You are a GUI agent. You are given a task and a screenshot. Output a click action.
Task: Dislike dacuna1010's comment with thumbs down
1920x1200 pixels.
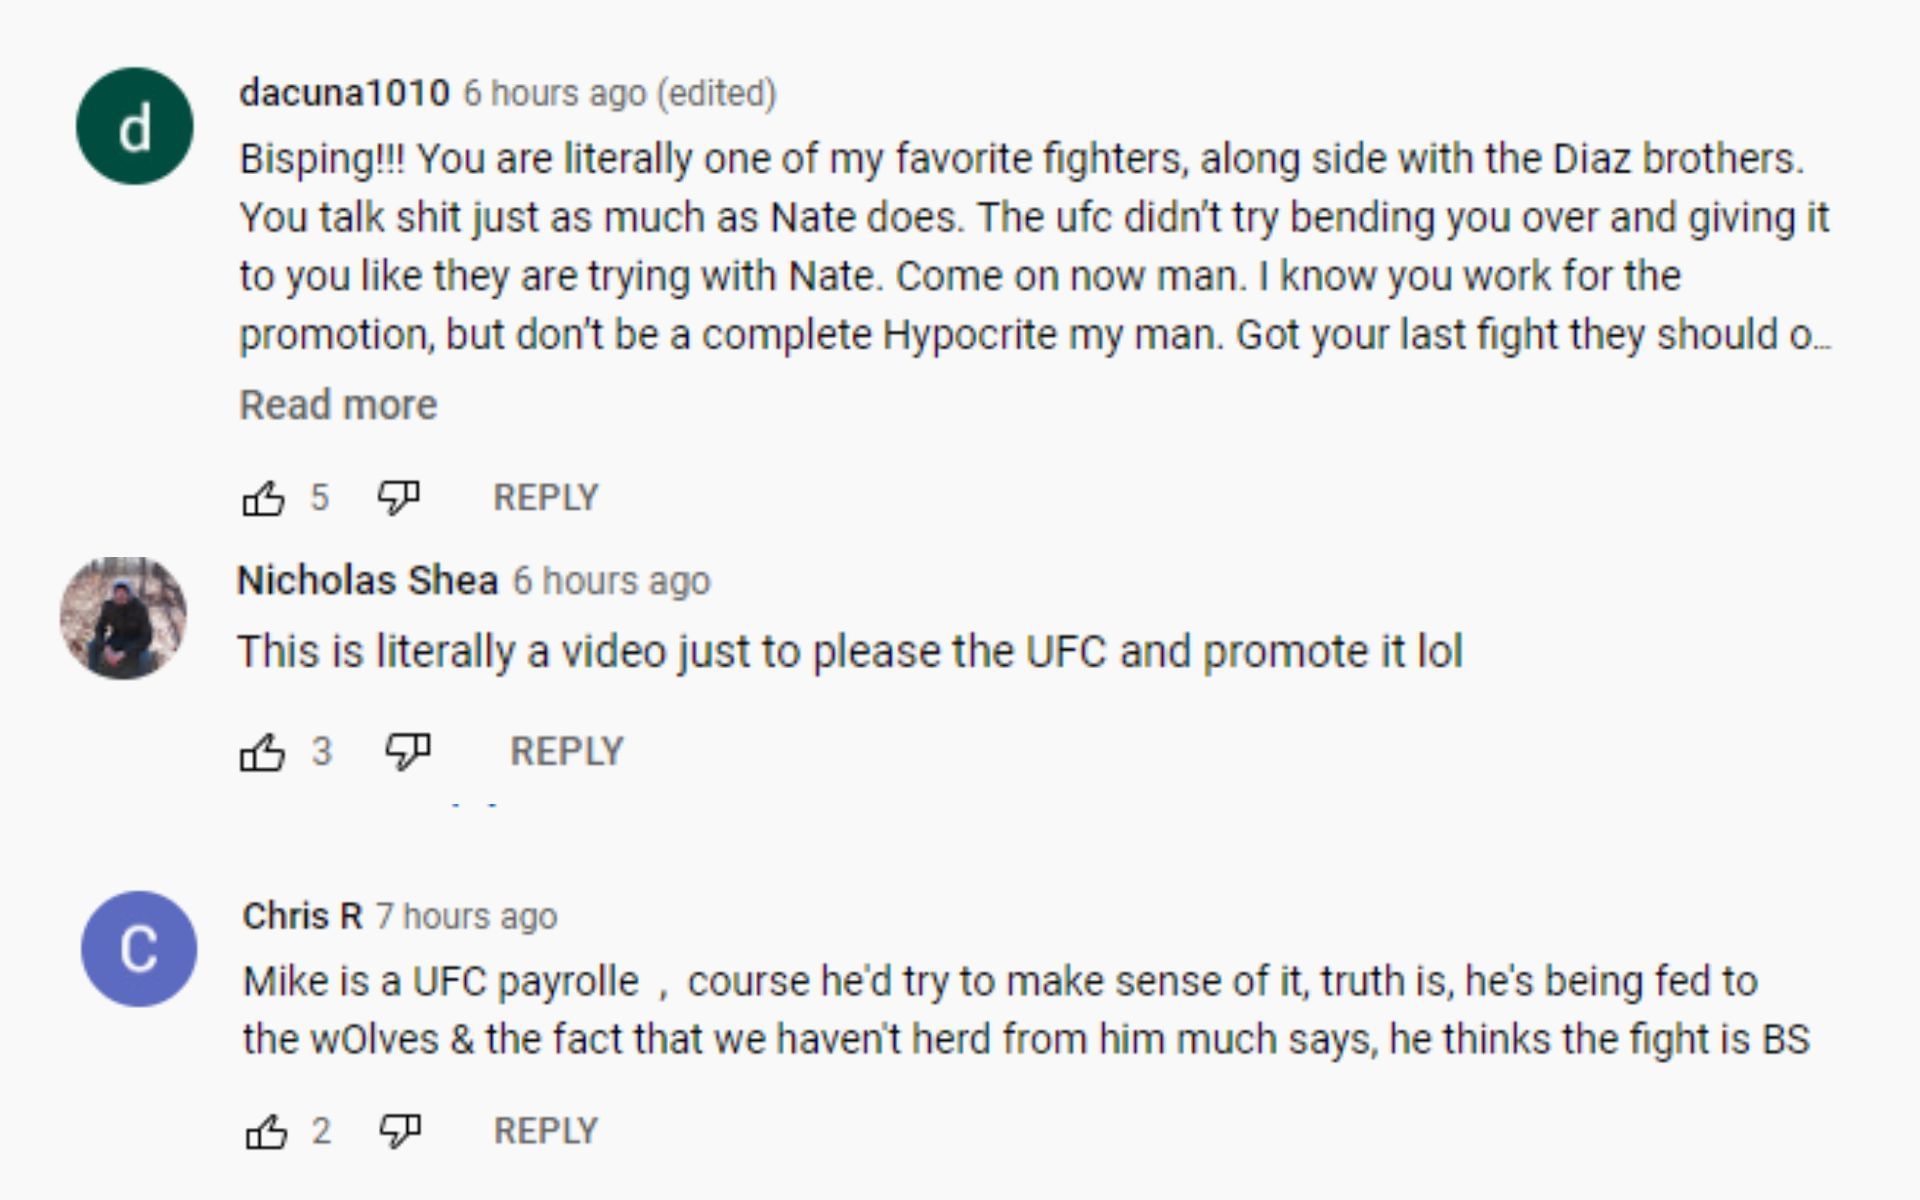398,497
